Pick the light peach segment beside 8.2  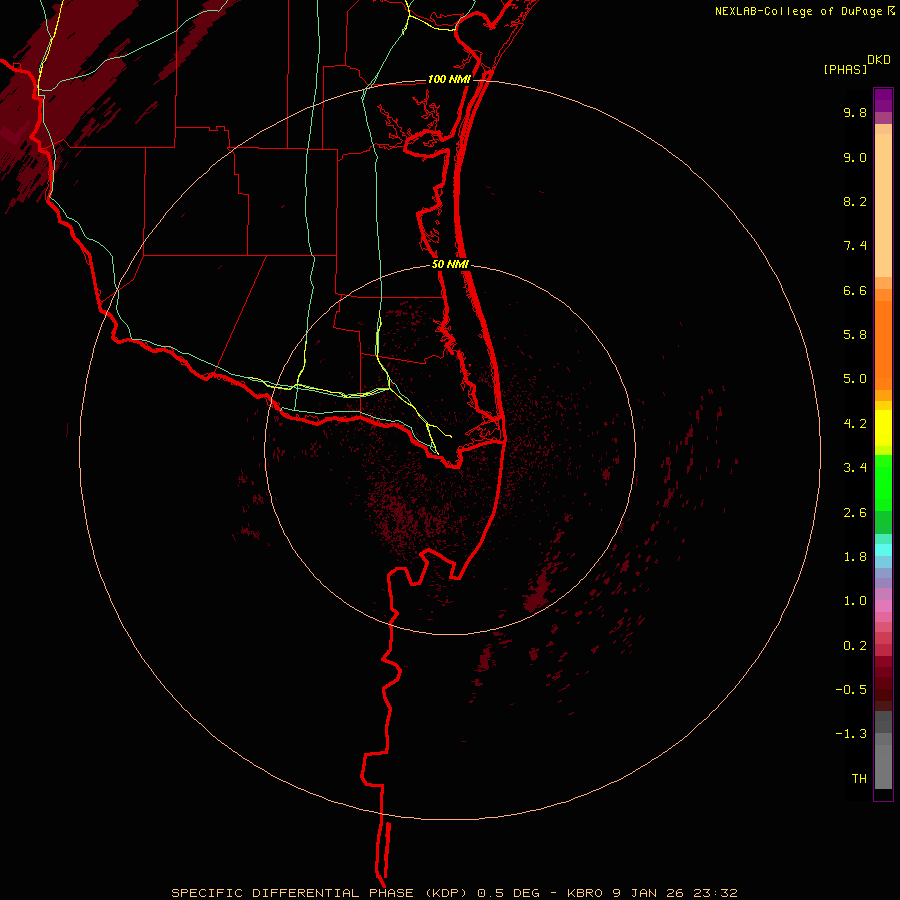(883, 205)
